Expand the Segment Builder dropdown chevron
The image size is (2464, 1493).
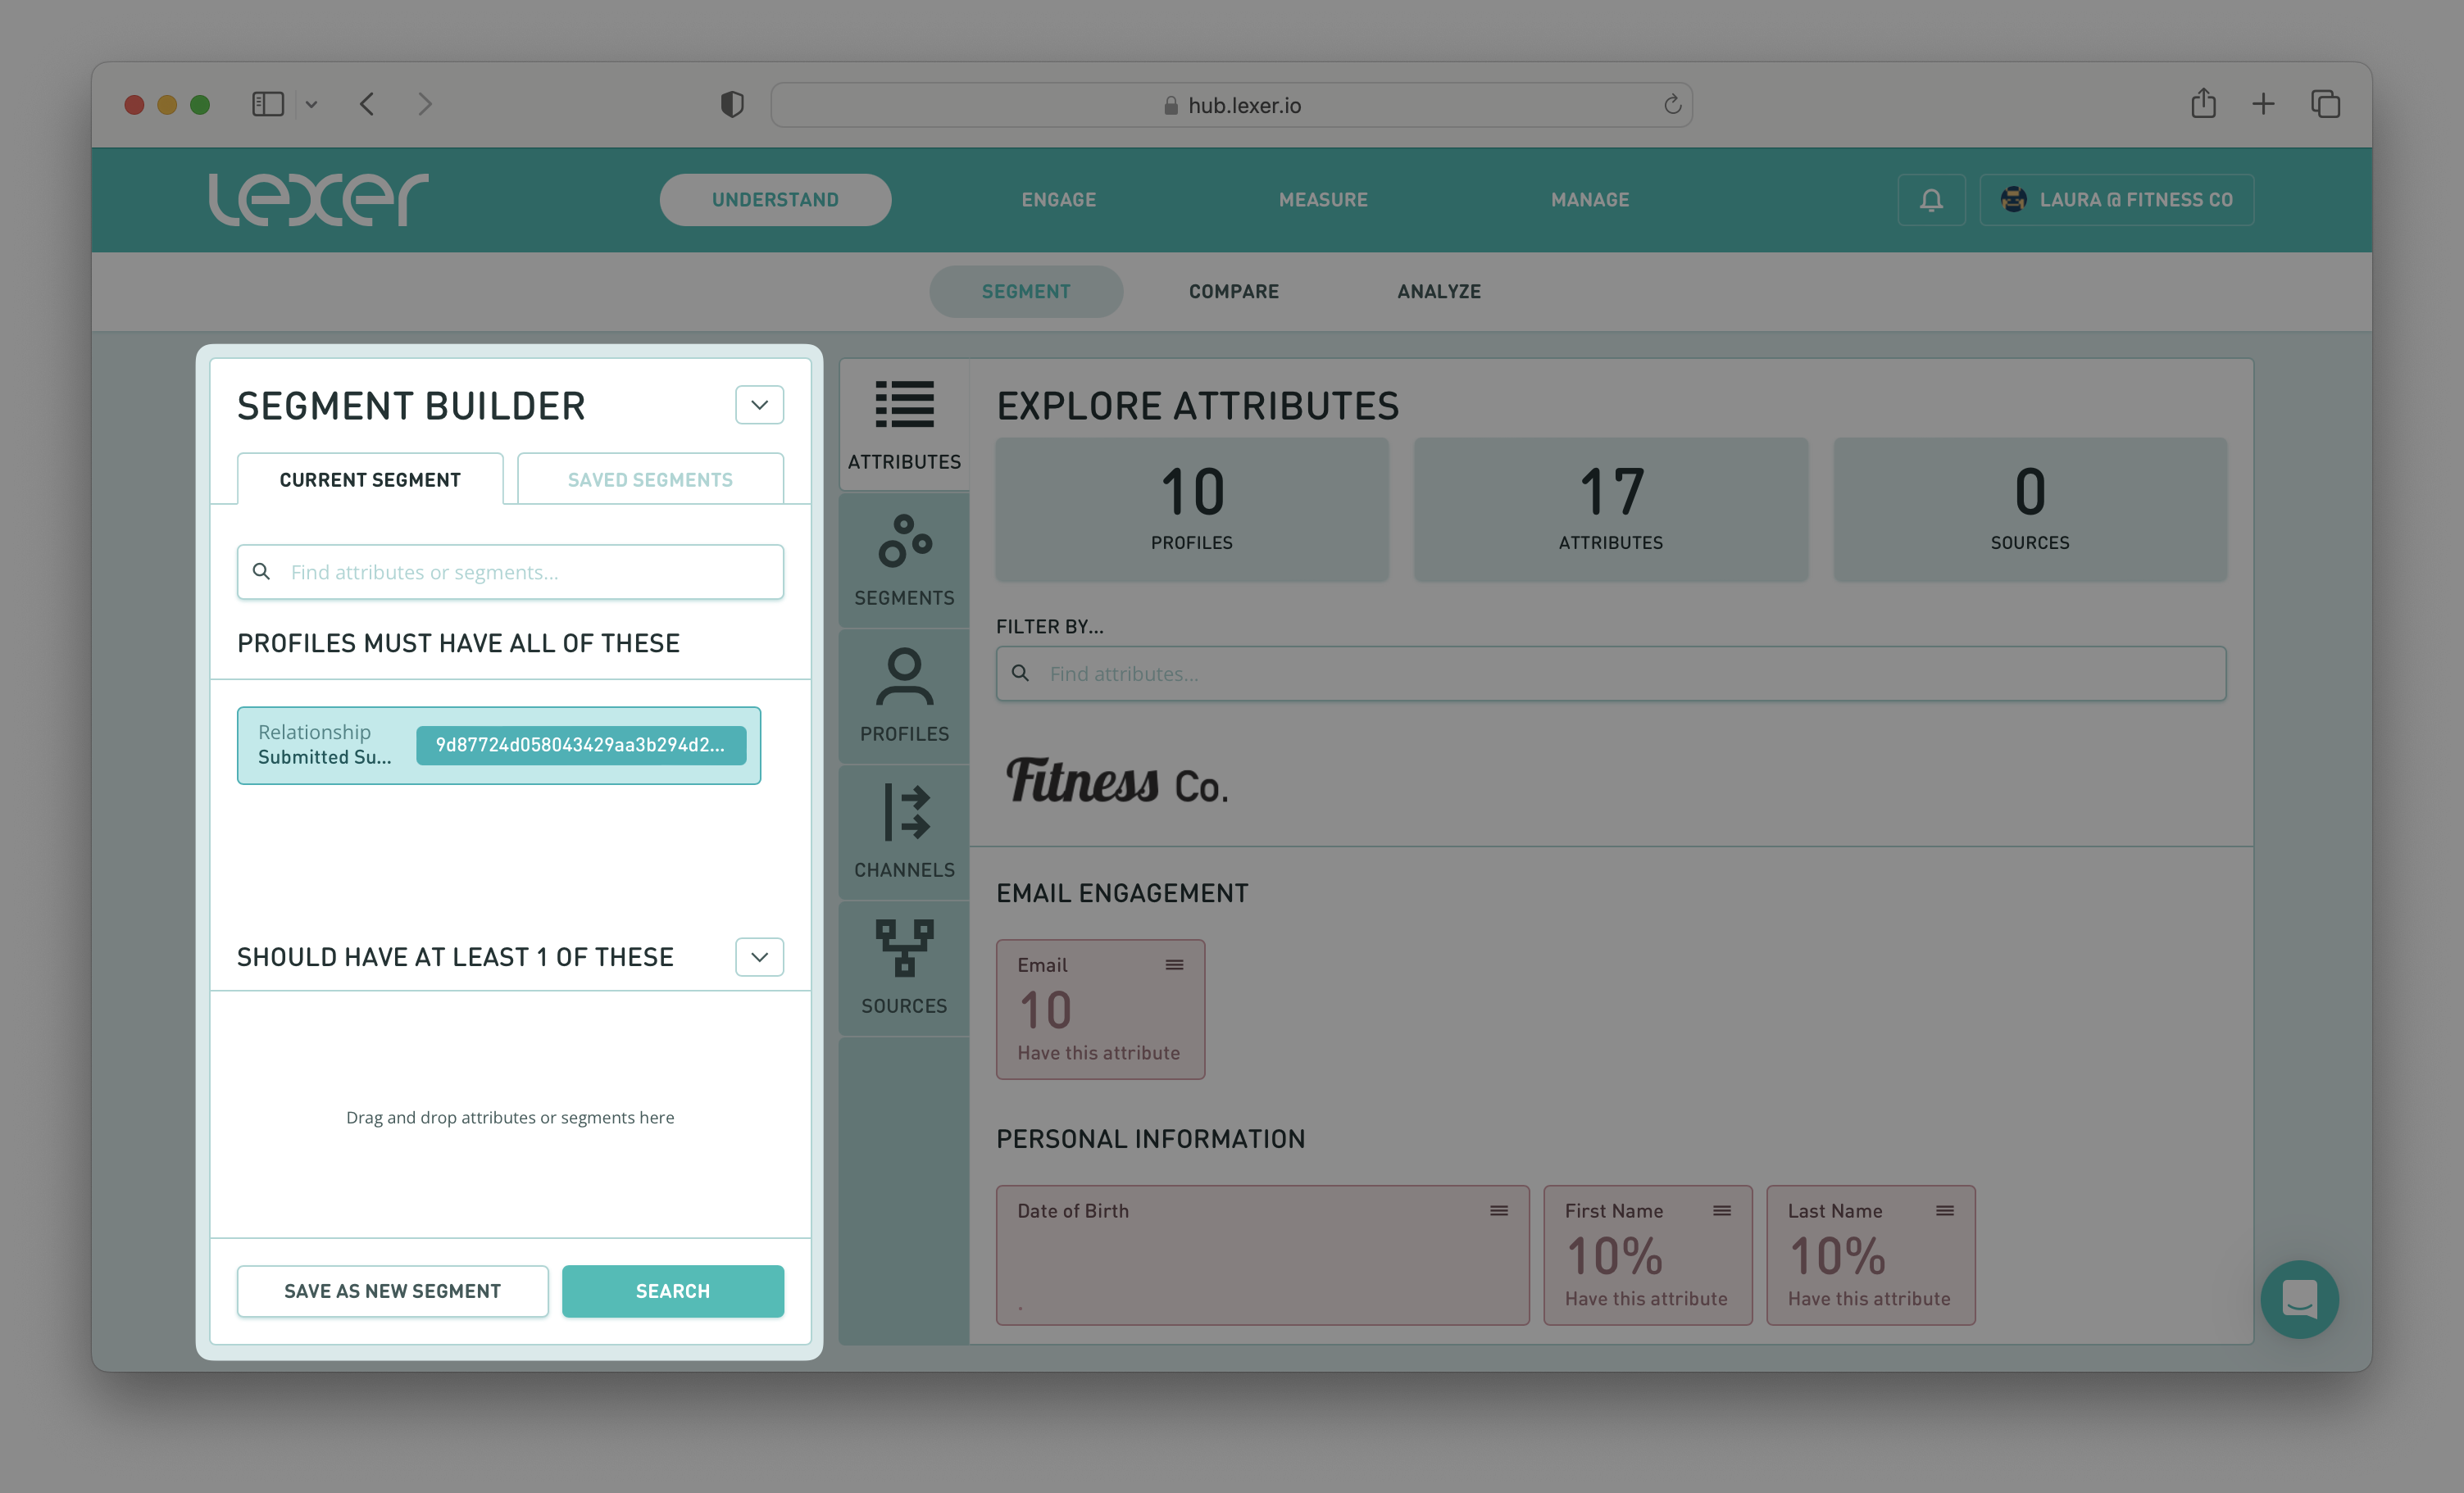click(759, 405)
